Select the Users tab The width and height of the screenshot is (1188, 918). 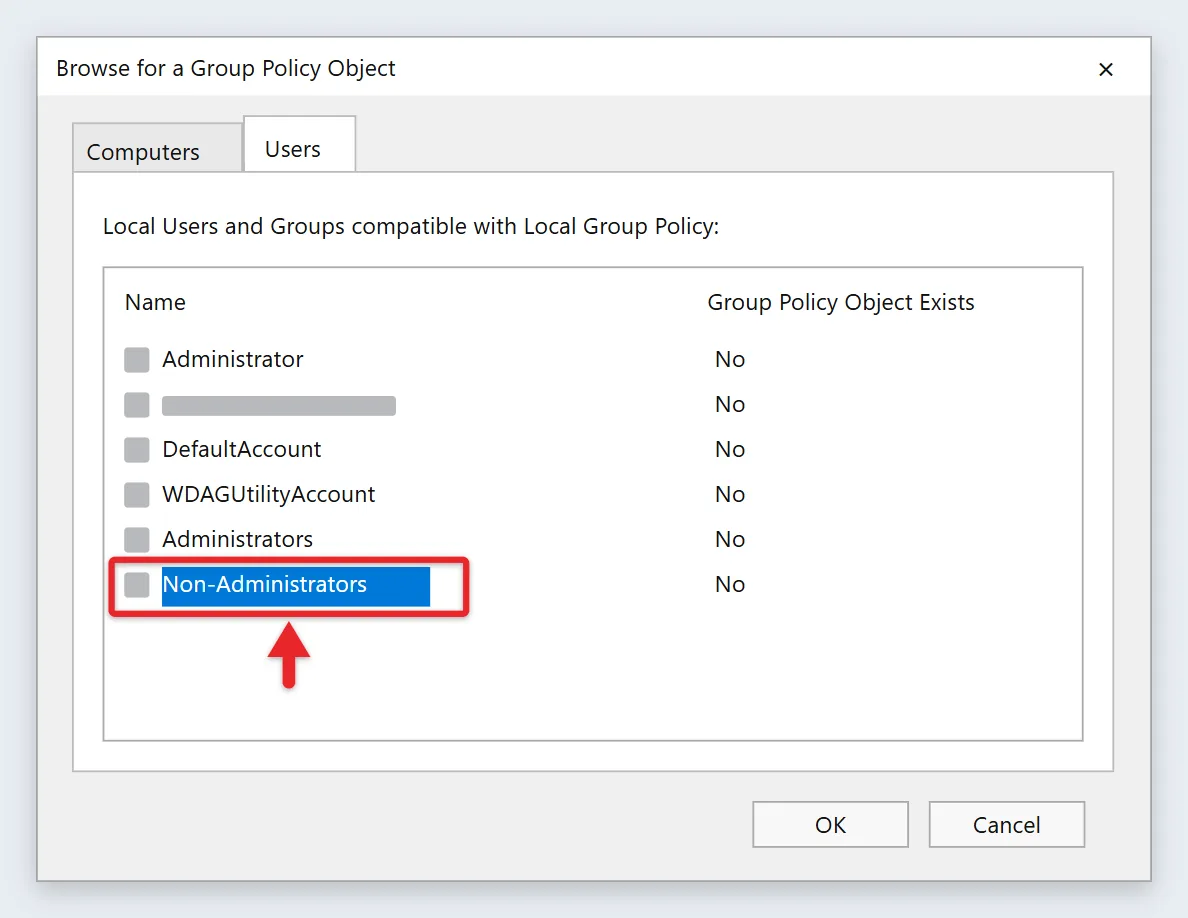[299, 145]
